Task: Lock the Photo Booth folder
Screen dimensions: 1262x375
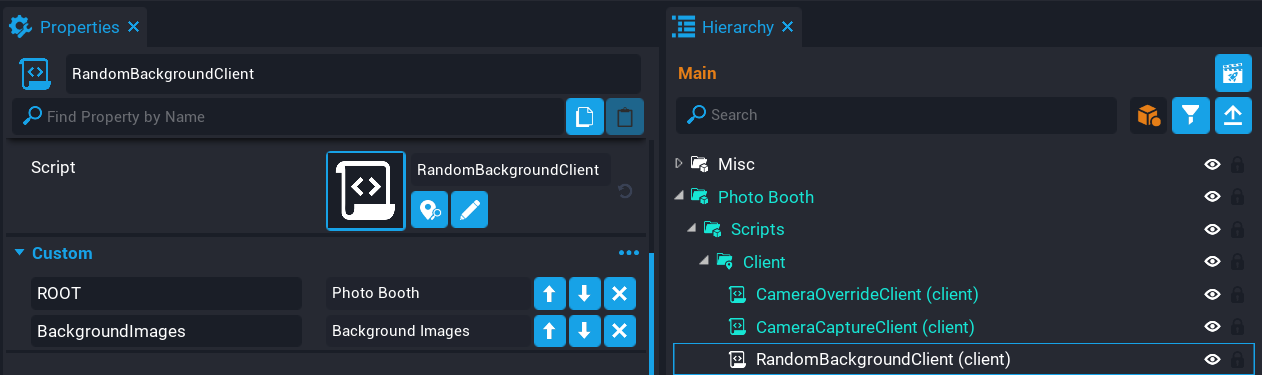Action: click(x=1237, y=197)
